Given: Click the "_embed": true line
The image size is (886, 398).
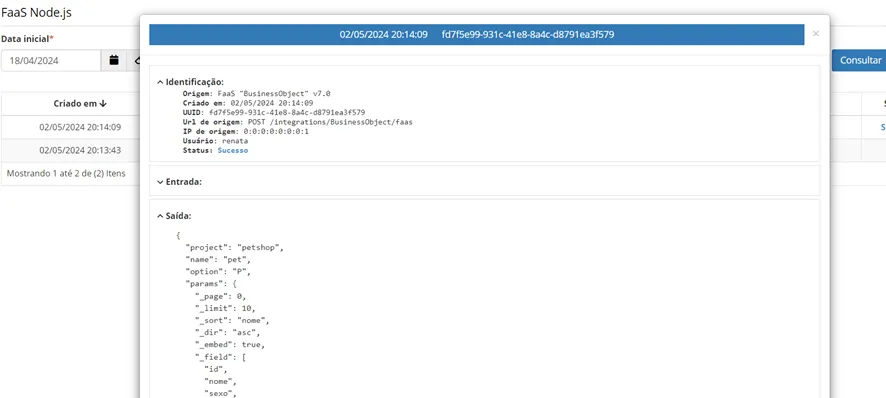Looking at the screenshot, I should point(230,344).
